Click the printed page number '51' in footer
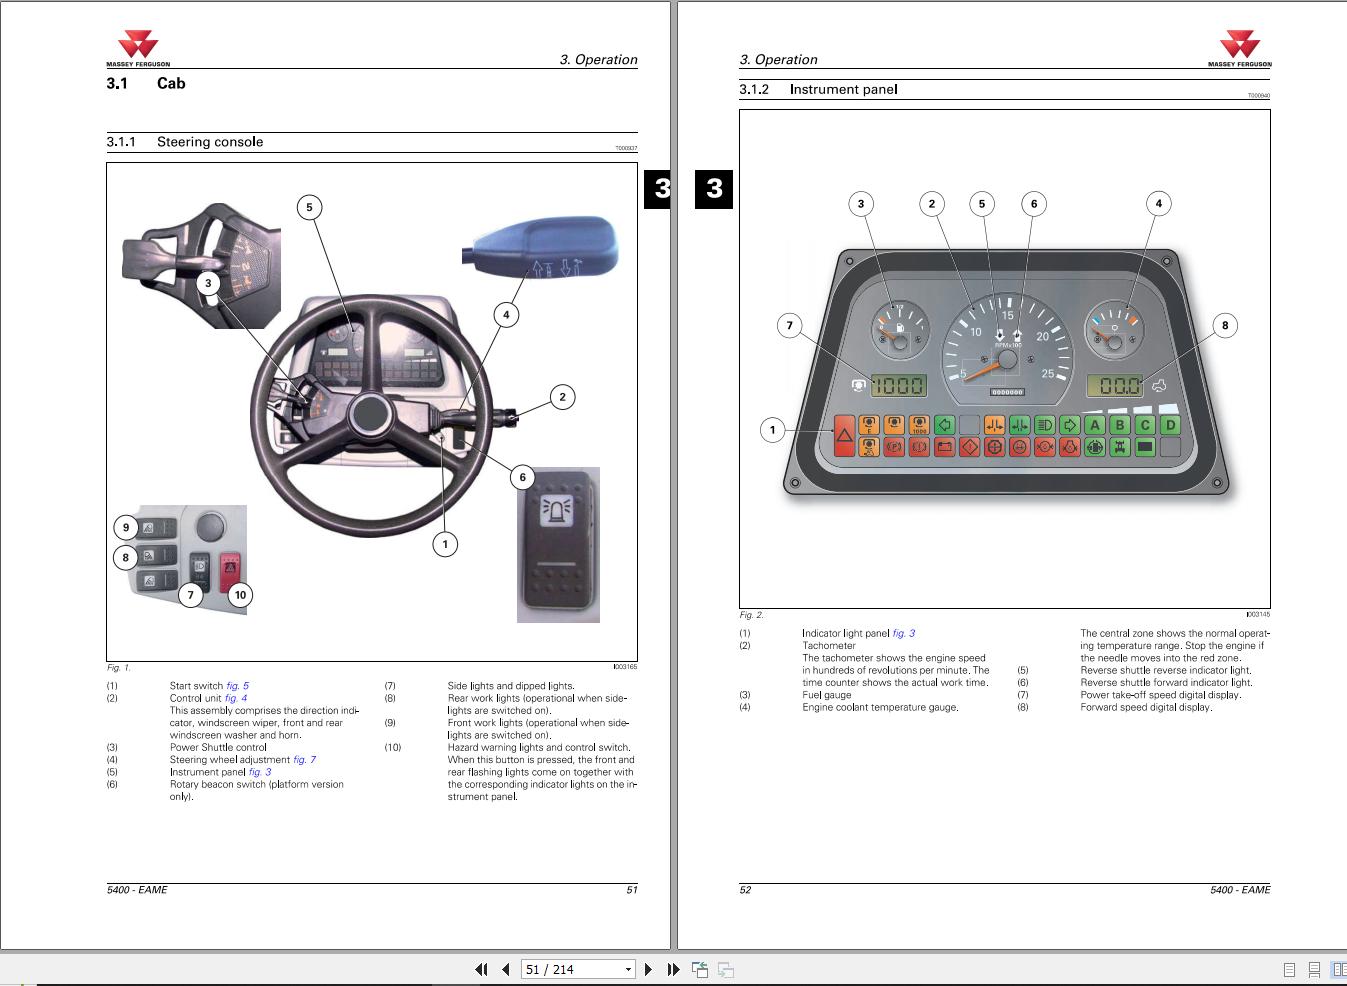1347x986 pixels. (632, 890)
